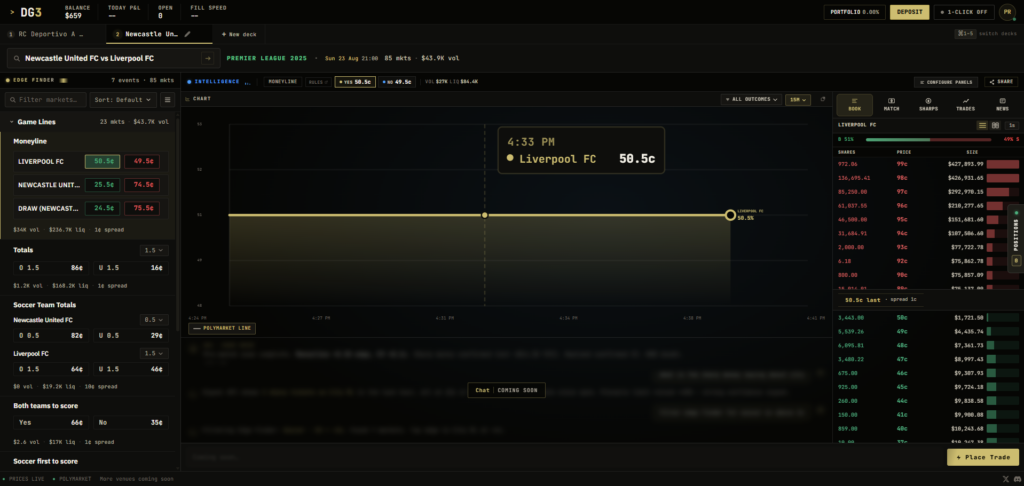Screen dimensions: 1024x486
Task: Select the split order book view icon
Action: pos(995,125)
